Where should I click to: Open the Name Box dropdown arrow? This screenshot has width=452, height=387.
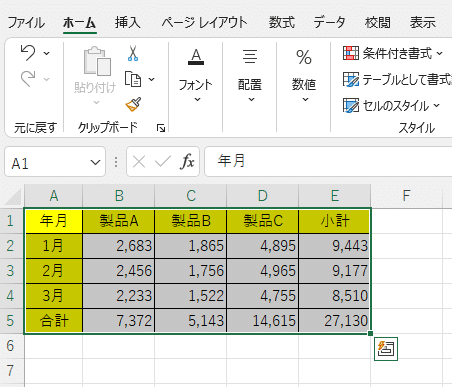pyautogui.click(x=95, y=162)
